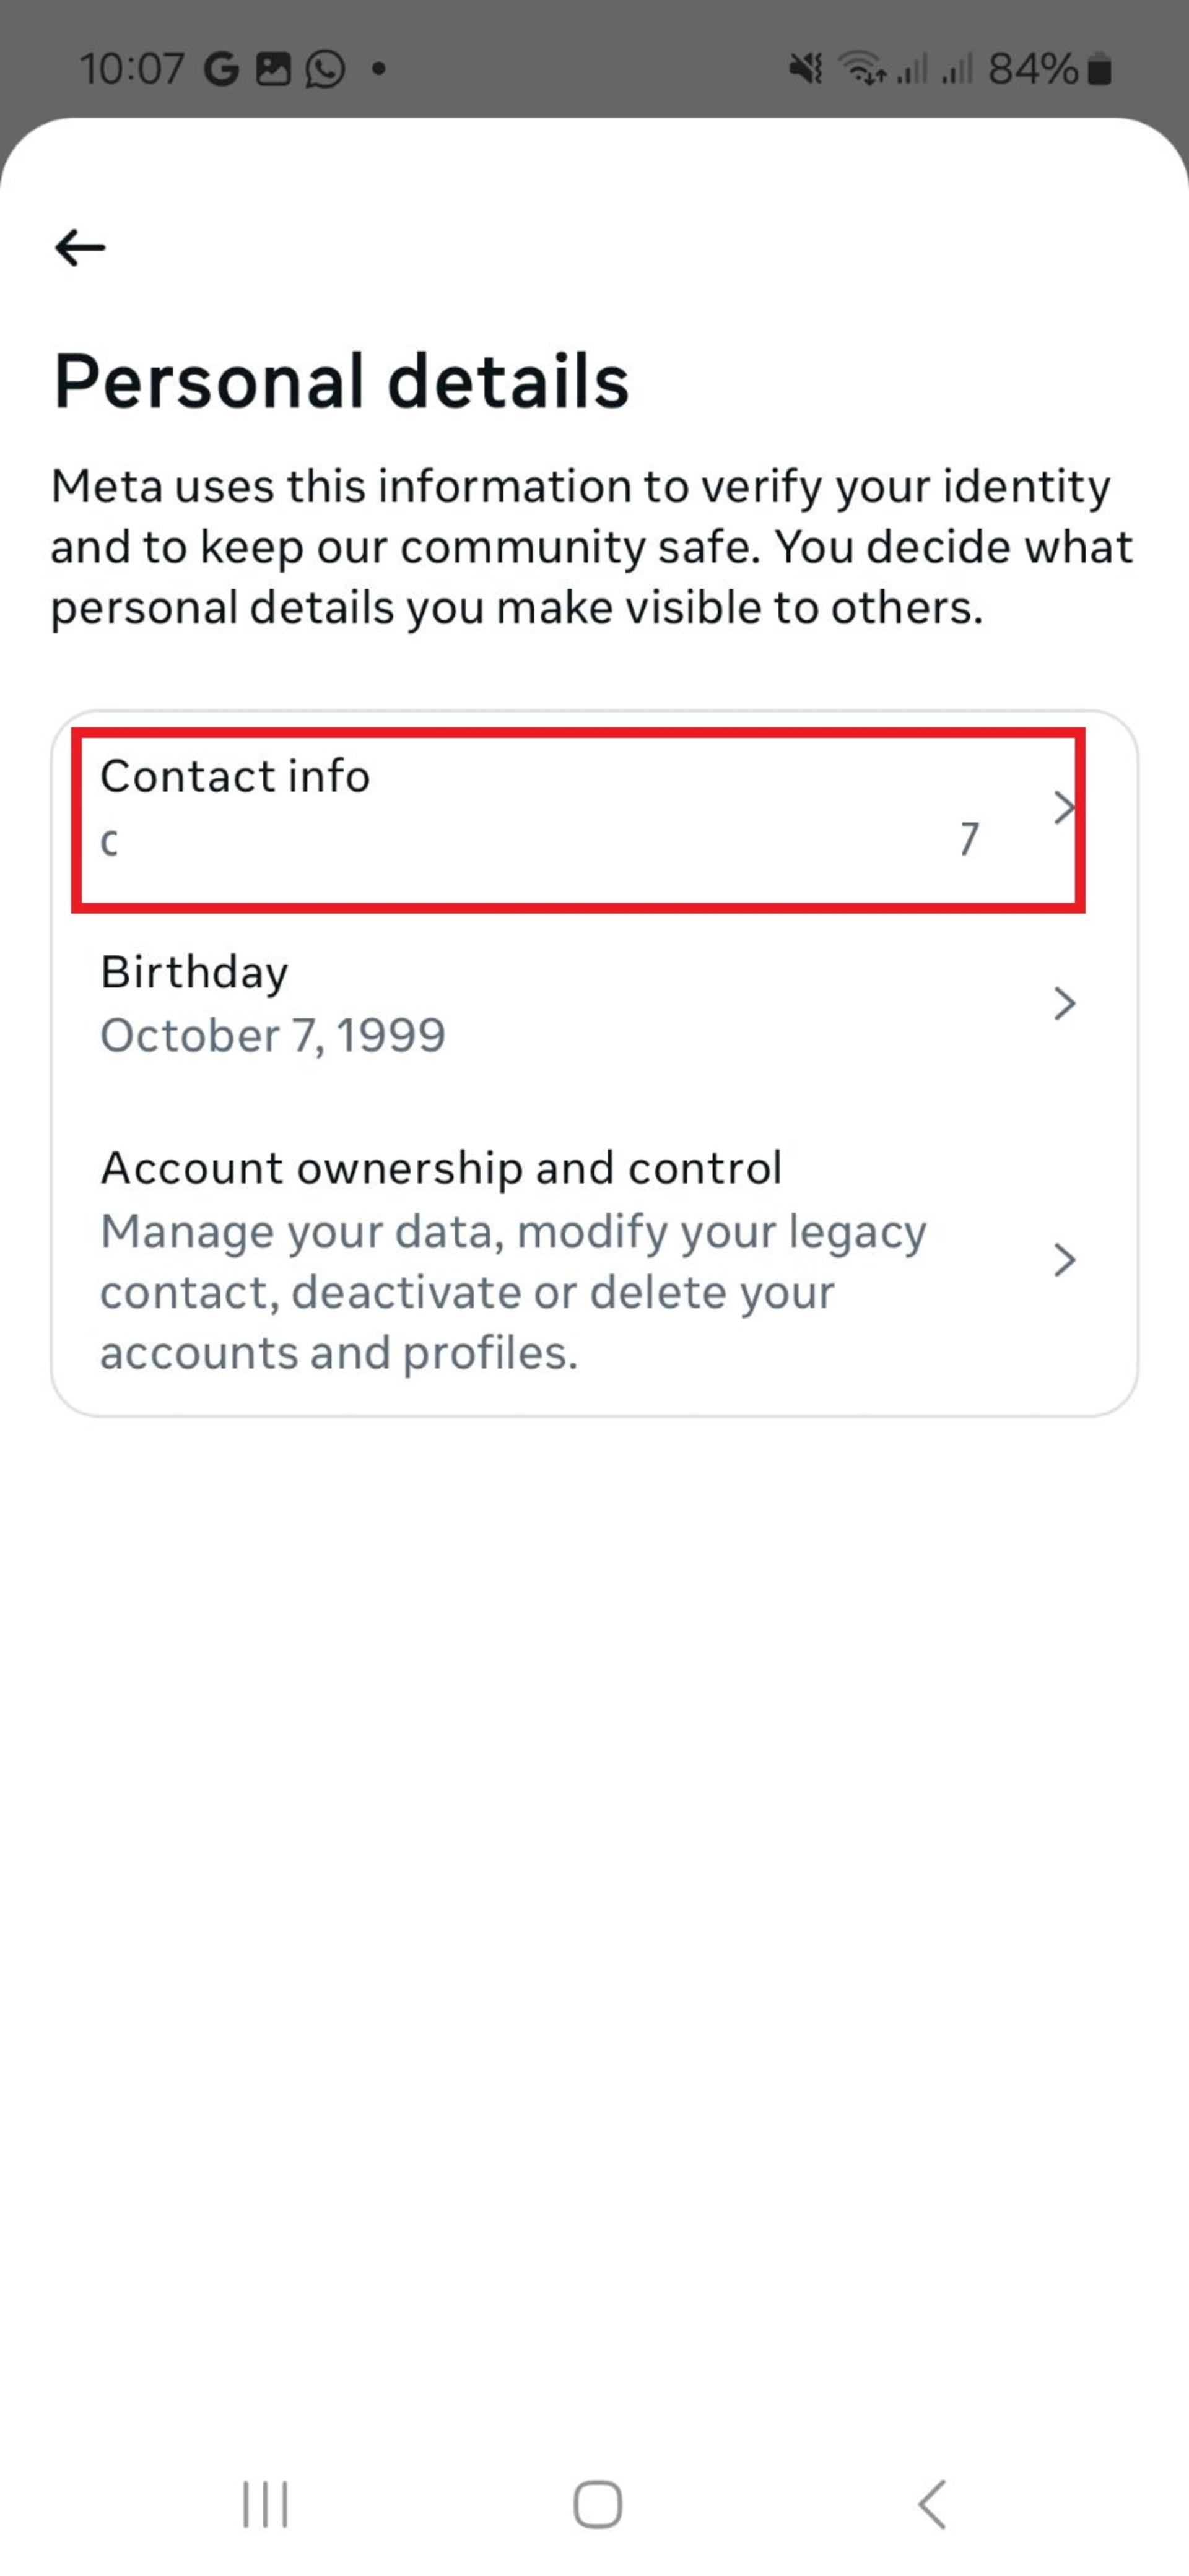Expand the Contact info chevron

pyautogui.click(x=1064, y=807)
